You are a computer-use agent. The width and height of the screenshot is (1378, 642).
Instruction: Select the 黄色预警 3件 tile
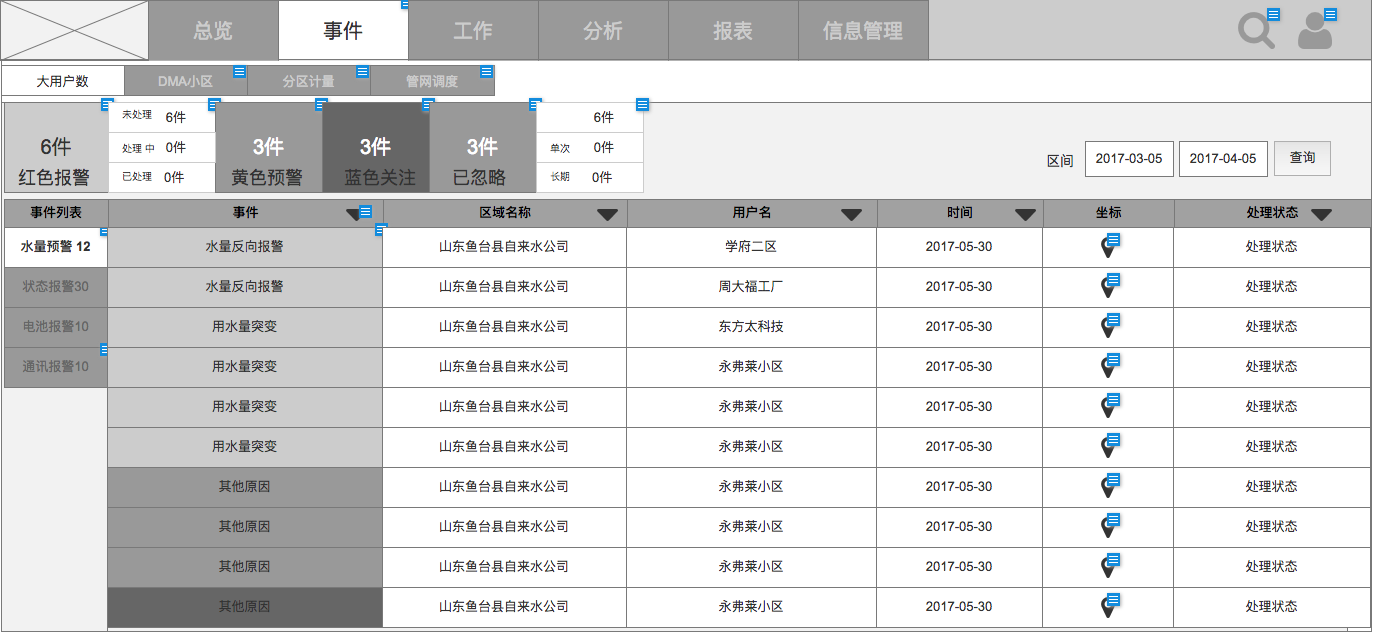[x=268, y=160]
